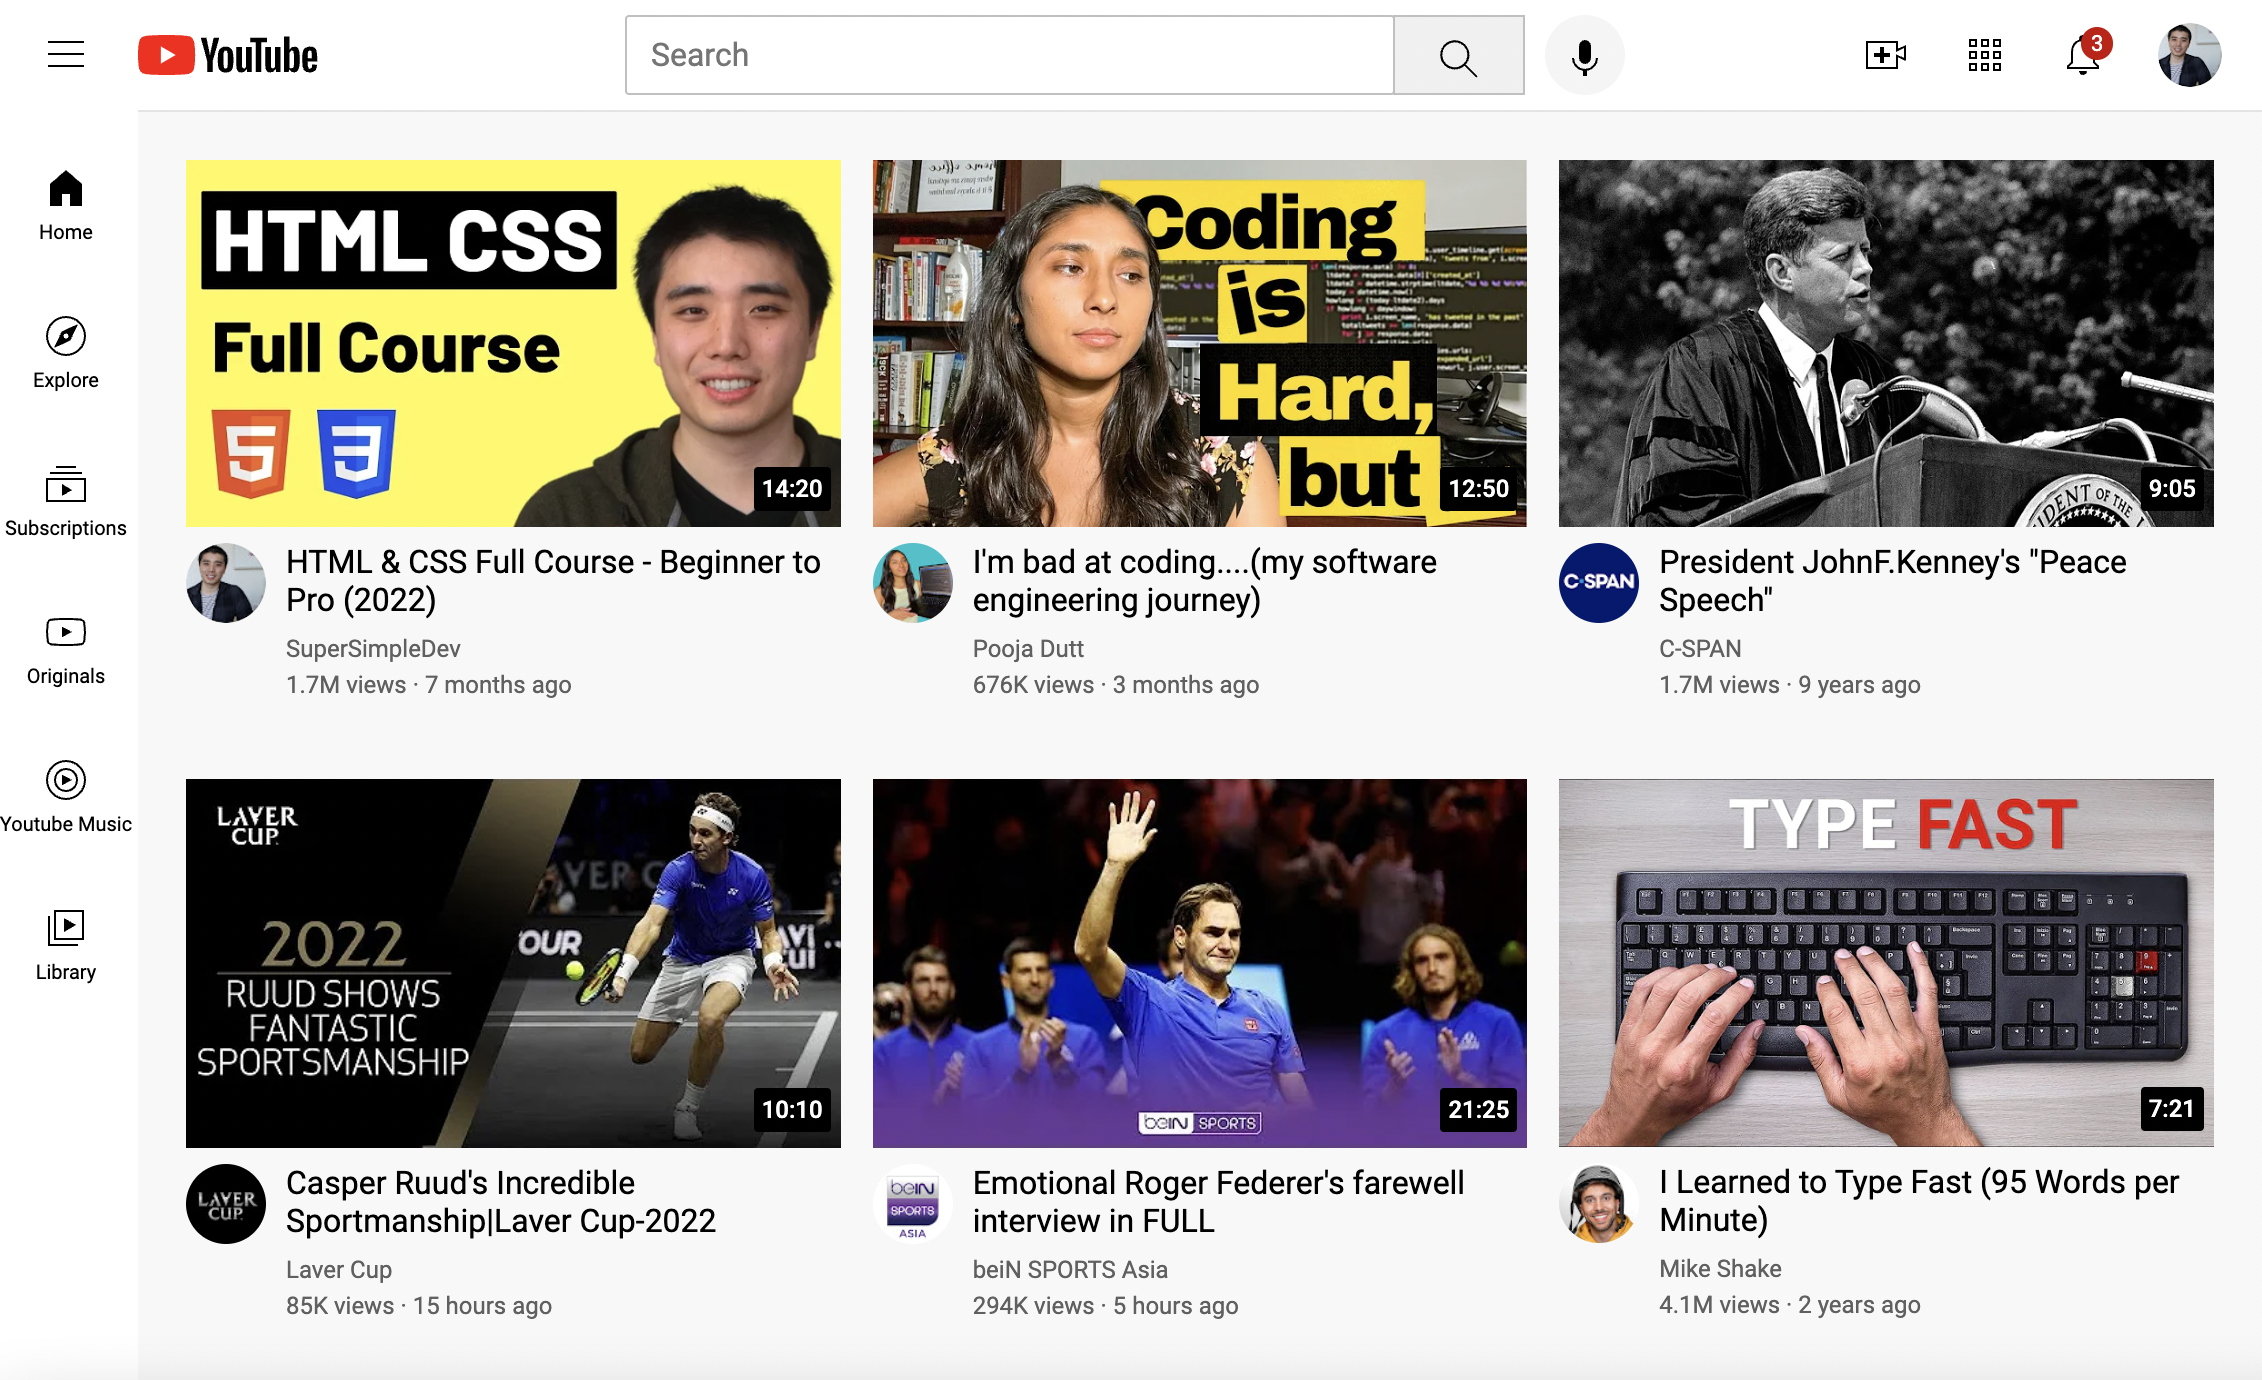Open the account profile avatar

coord(2188,55)
